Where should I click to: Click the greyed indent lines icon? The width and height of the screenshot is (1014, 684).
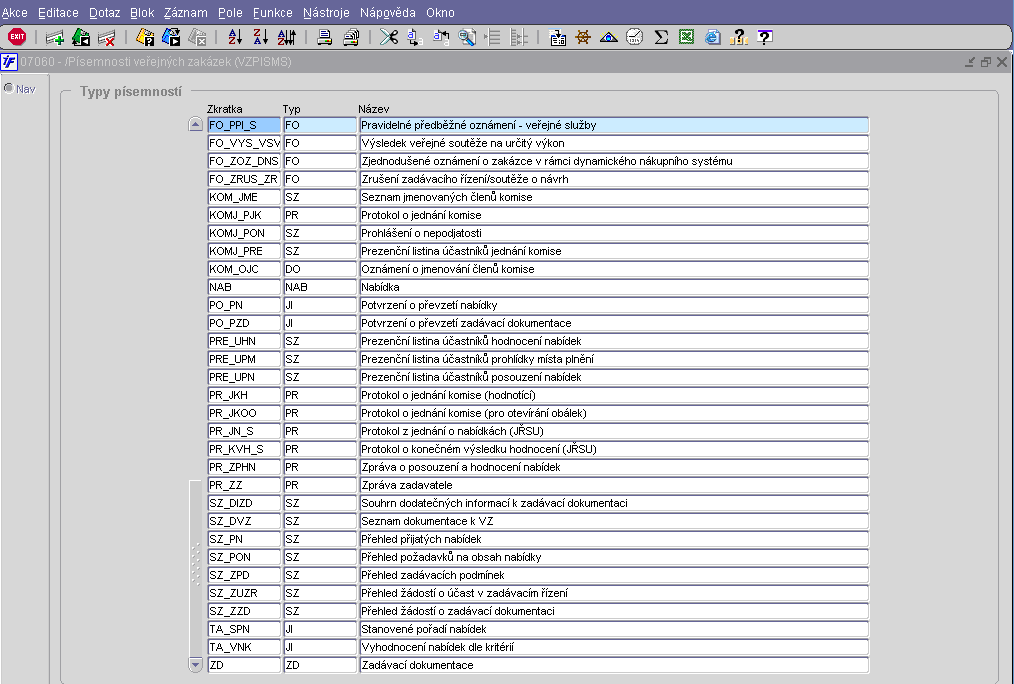492,37
